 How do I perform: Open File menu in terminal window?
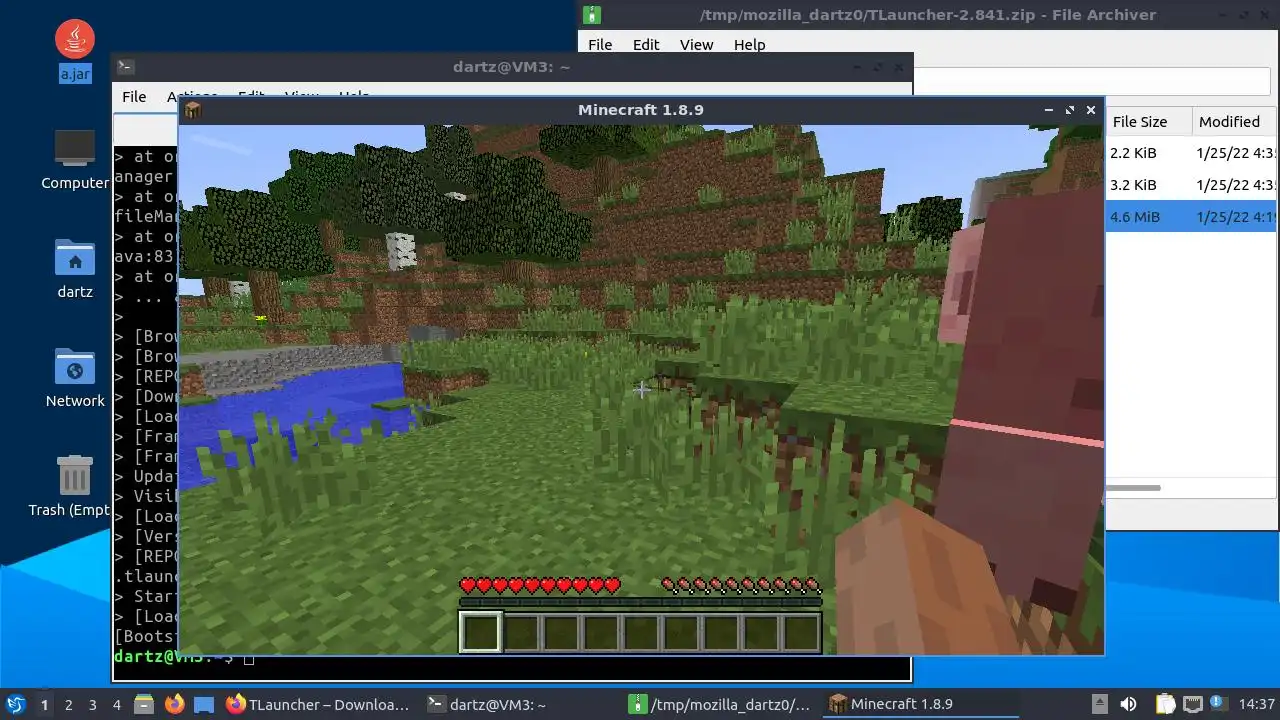tap(134, 97)
